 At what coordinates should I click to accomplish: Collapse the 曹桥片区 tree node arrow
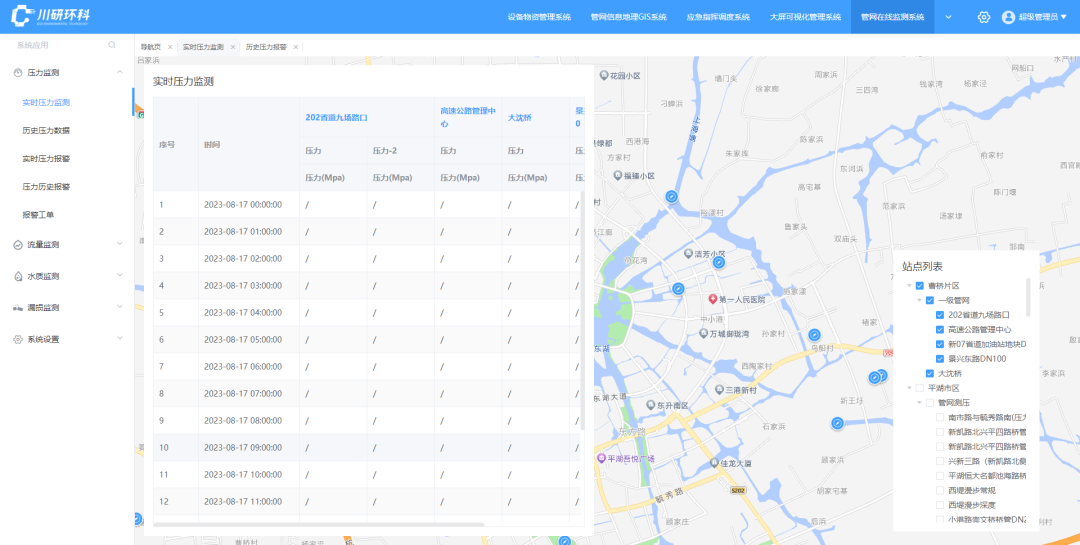[908, 286]
